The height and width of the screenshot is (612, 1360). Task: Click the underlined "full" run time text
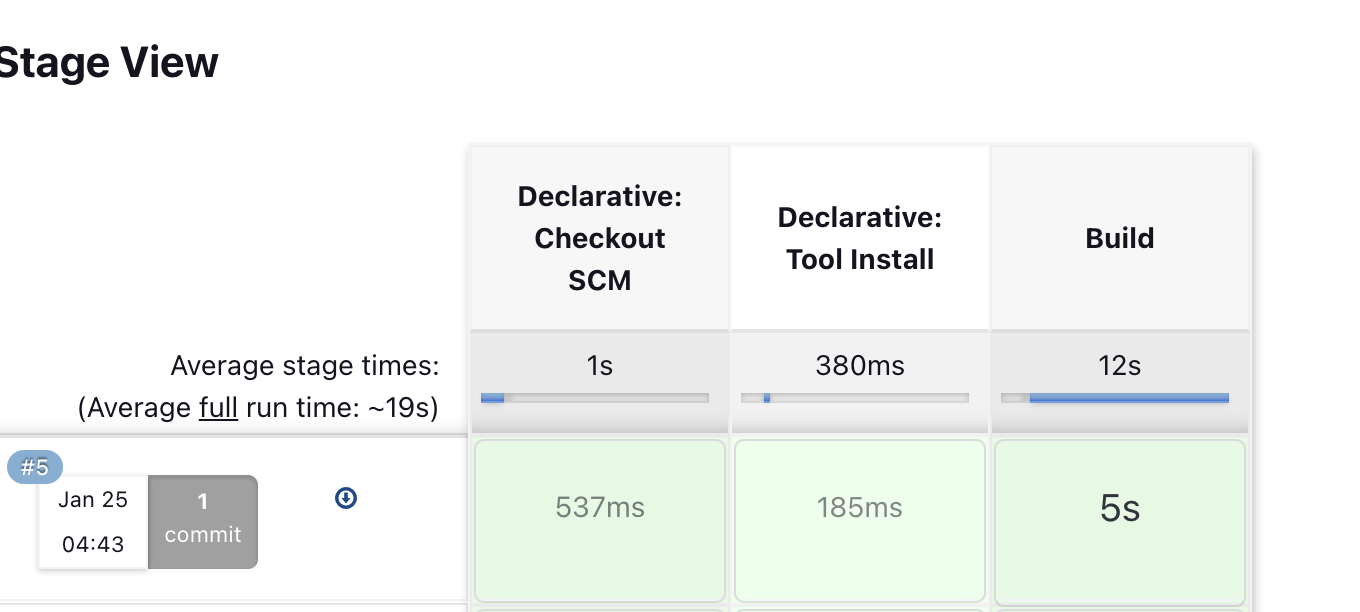pos(218,408)
